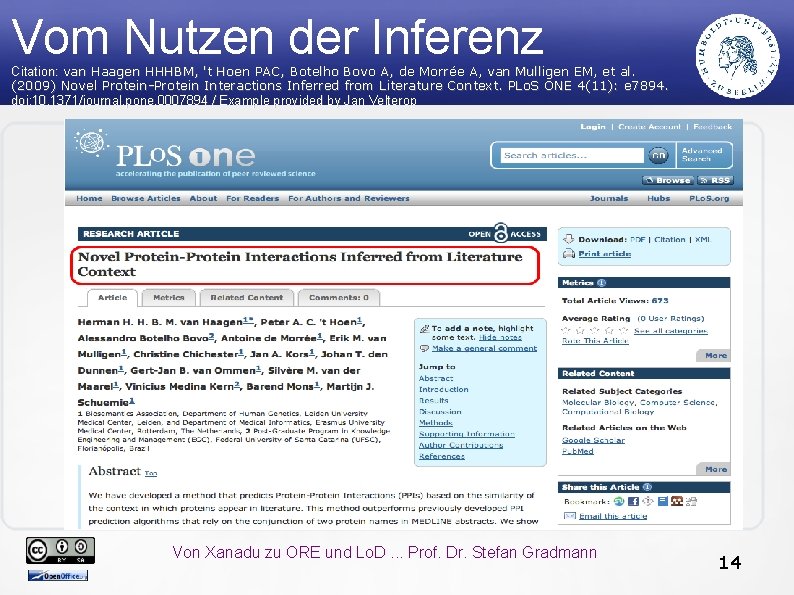
Task: Click the Open Access lock icon
Action: point(500,232)
